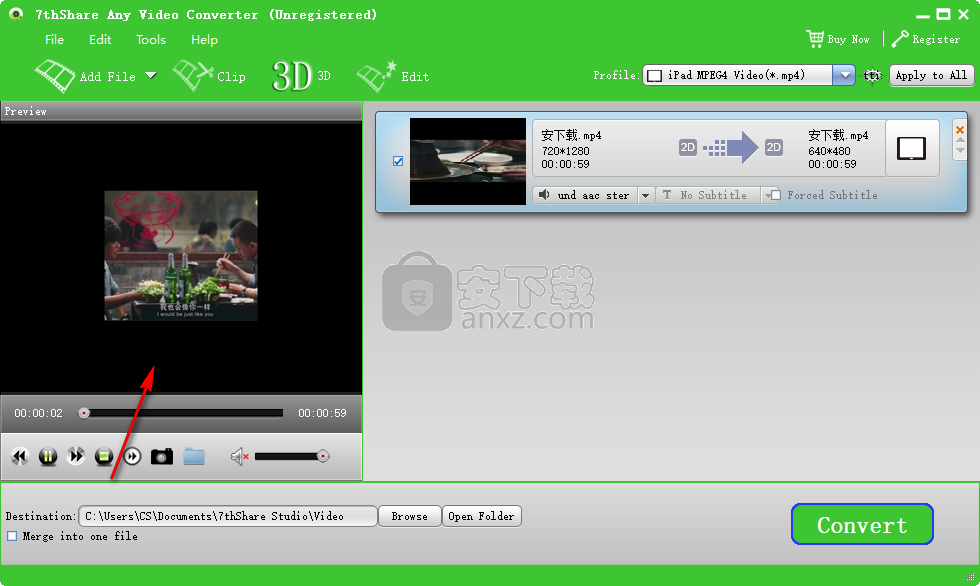This screenshot has width=980, height=586.
Task: Click the preview seek progress bar
Action: click(181, 413)
